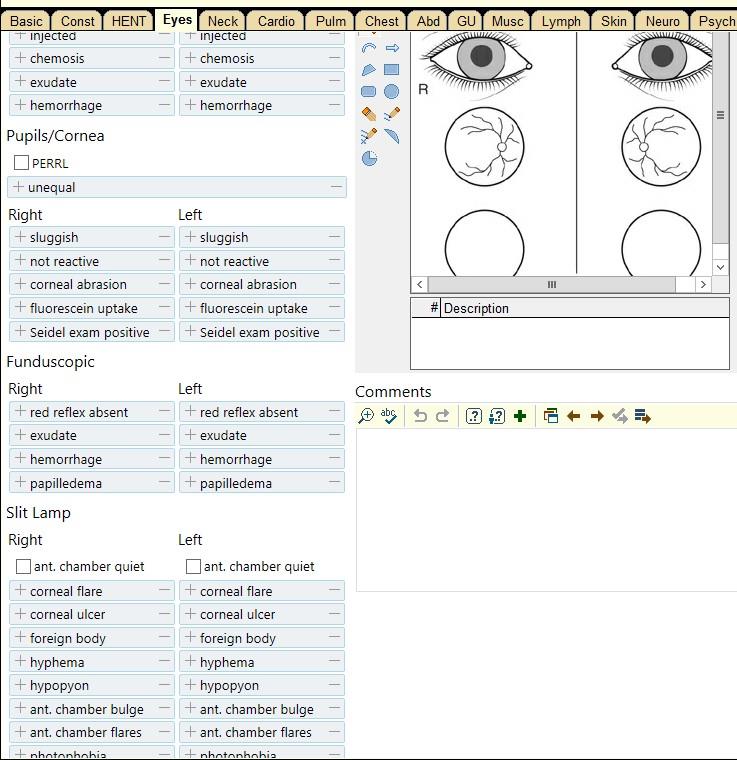Click the undo arrow in Comments toolbar

pyautogui.click(x=420, y=416)
